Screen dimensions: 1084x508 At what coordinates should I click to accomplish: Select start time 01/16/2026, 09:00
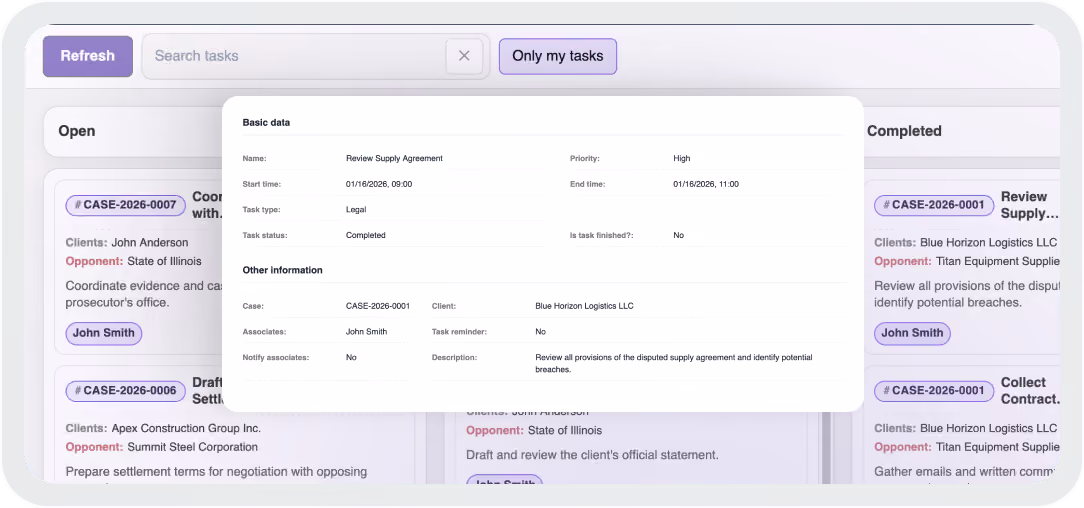point(379,185)
